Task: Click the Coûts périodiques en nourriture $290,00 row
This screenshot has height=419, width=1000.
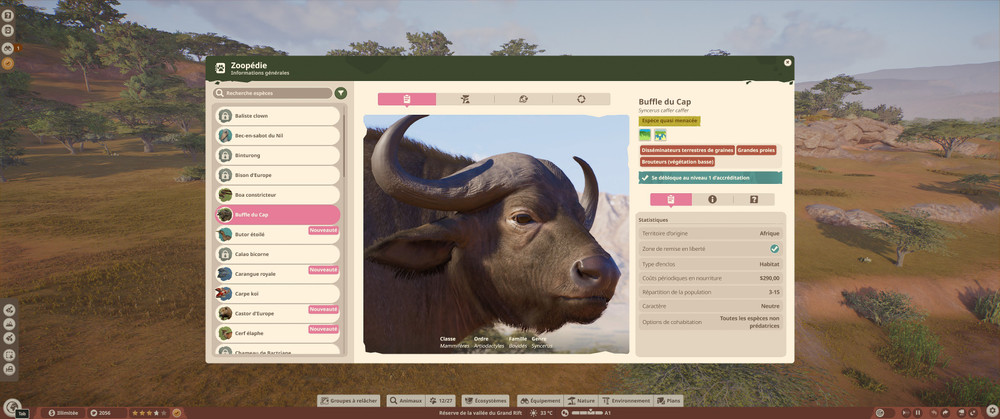Action: [x=710, y=278]
